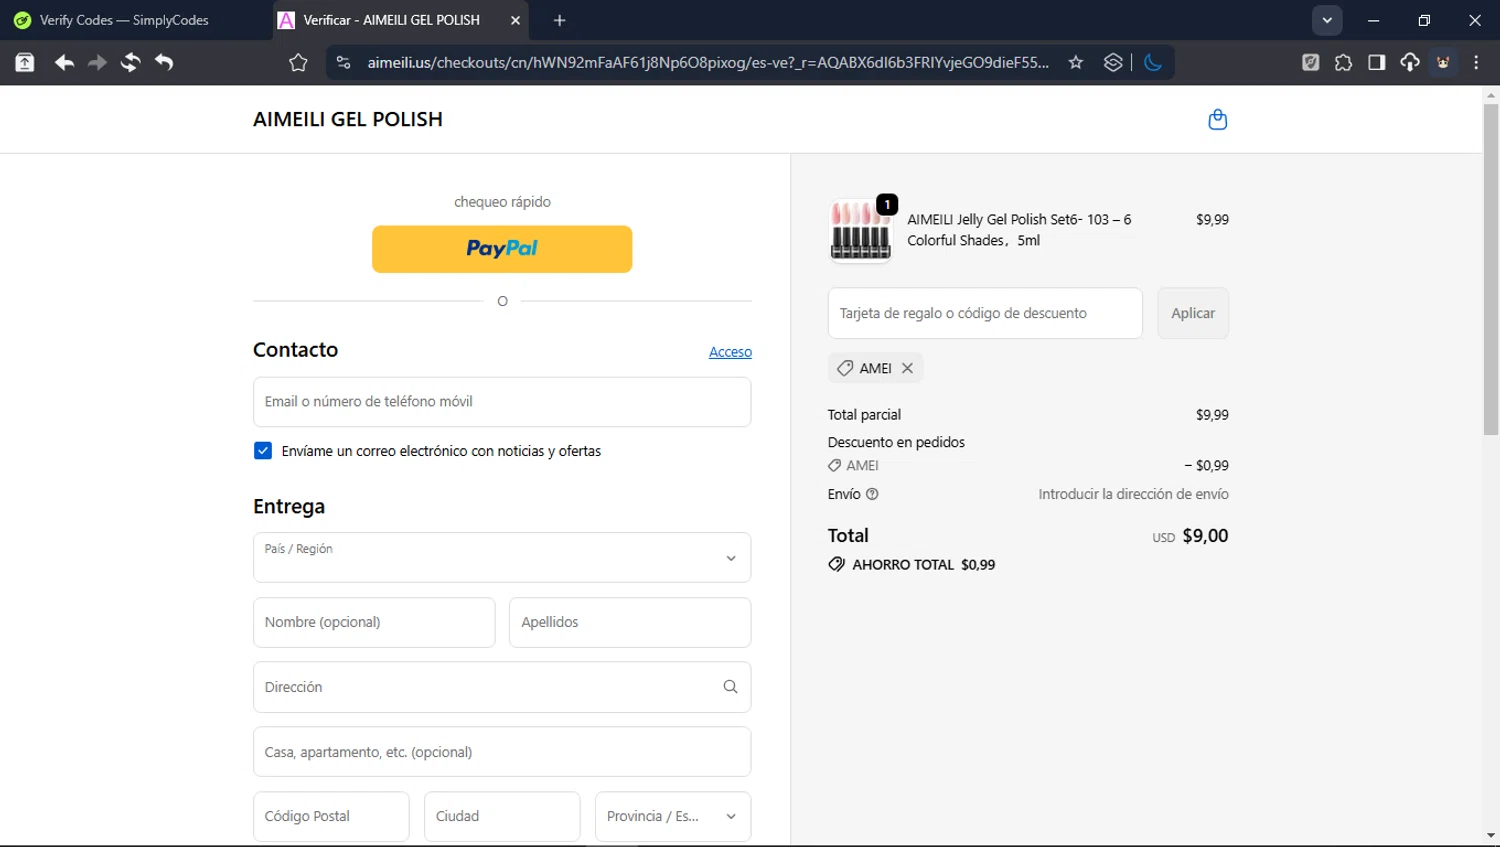The image size is (1500, 847).
Task: Uncheck the email news and offers checkbox
Action: point(263,451)
